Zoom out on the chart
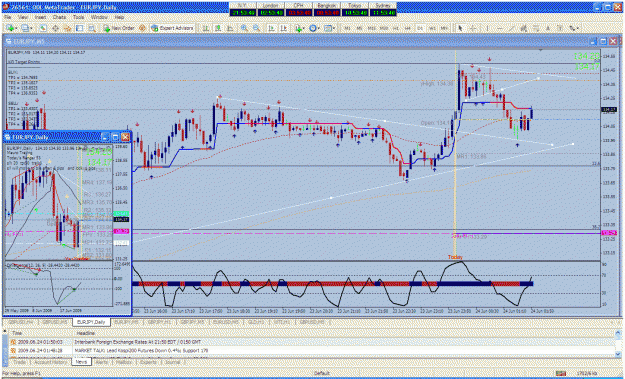 tap(256, 28)
